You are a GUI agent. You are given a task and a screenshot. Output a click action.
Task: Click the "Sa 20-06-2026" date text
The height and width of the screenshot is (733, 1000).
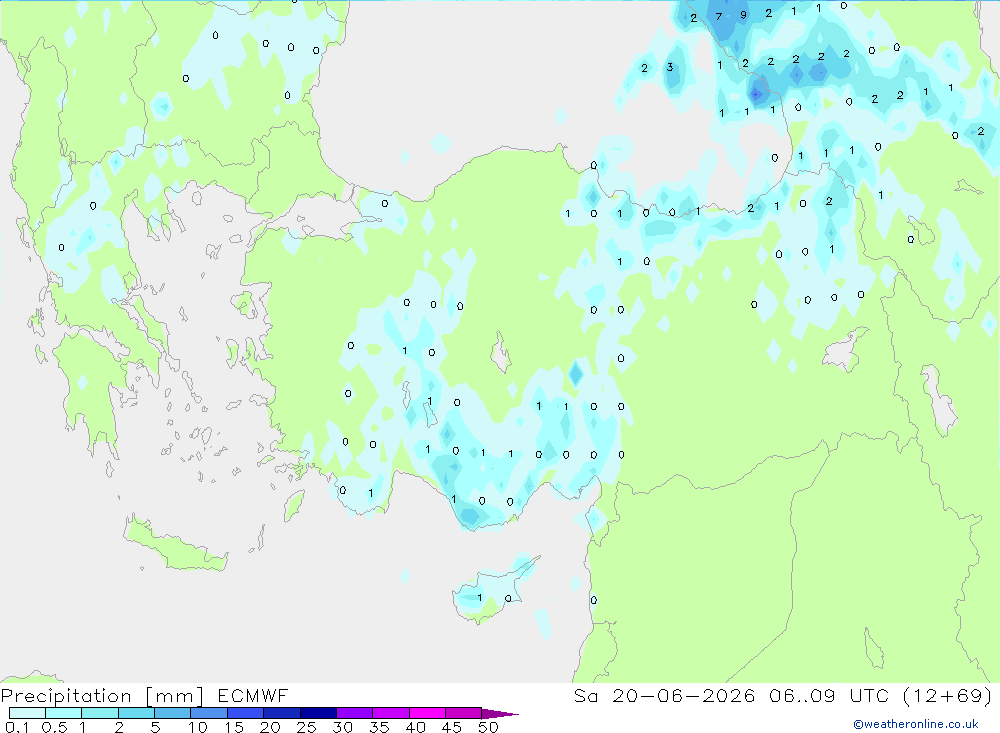pyautogui.click(x=665, y=695)
